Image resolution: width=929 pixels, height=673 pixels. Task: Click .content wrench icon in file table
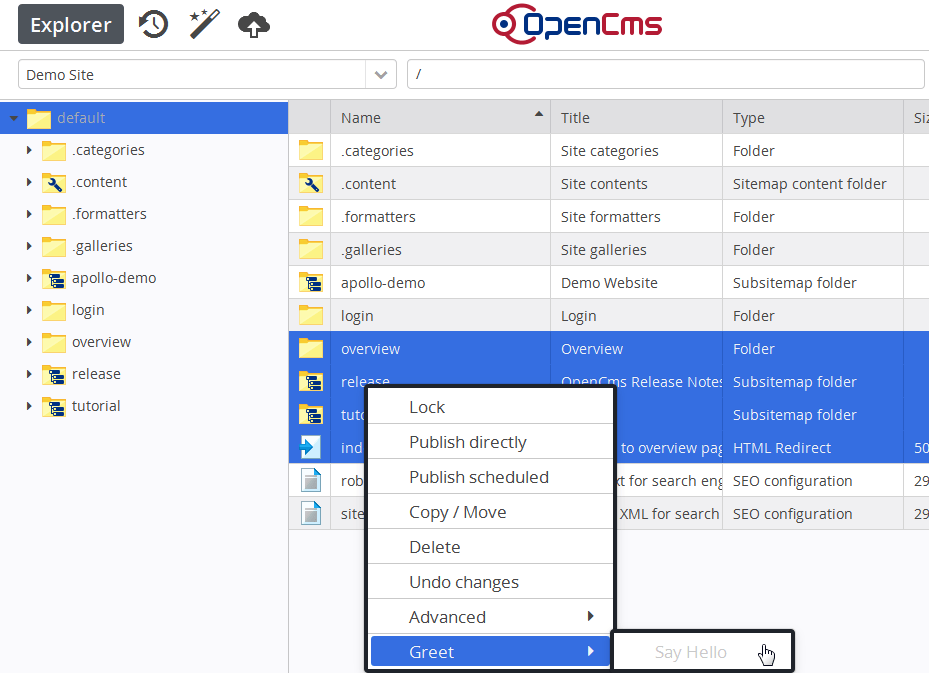click(x=311, y=184)
